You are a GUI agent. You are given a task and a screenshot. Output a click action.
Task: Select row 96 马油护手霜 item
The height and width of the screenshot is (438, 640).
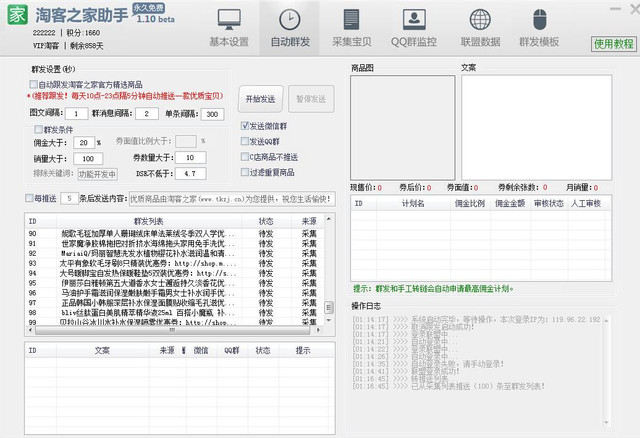coord(174,293)
